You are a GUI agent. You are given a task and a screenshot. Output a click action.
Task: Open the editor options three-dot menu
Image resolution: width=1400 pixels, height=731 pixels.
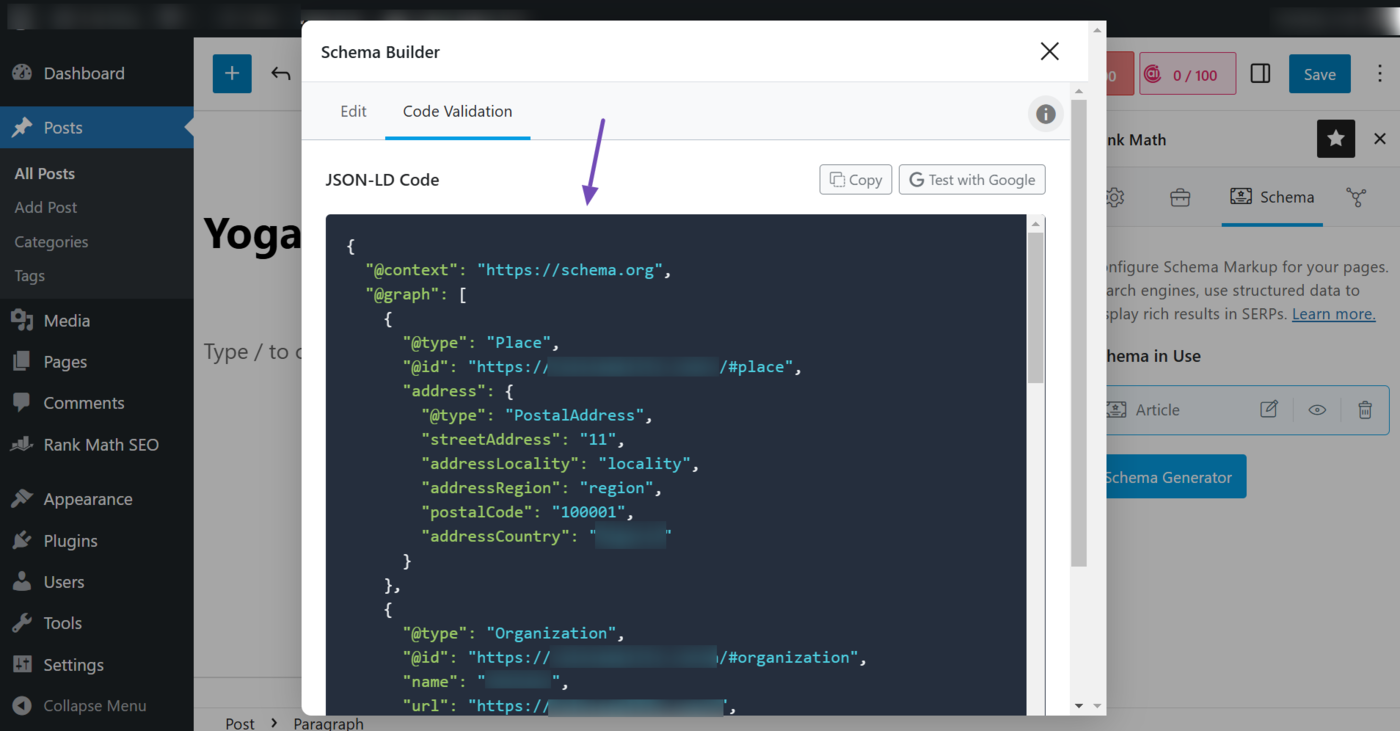pyautogui.click(x=1380, y=74)
